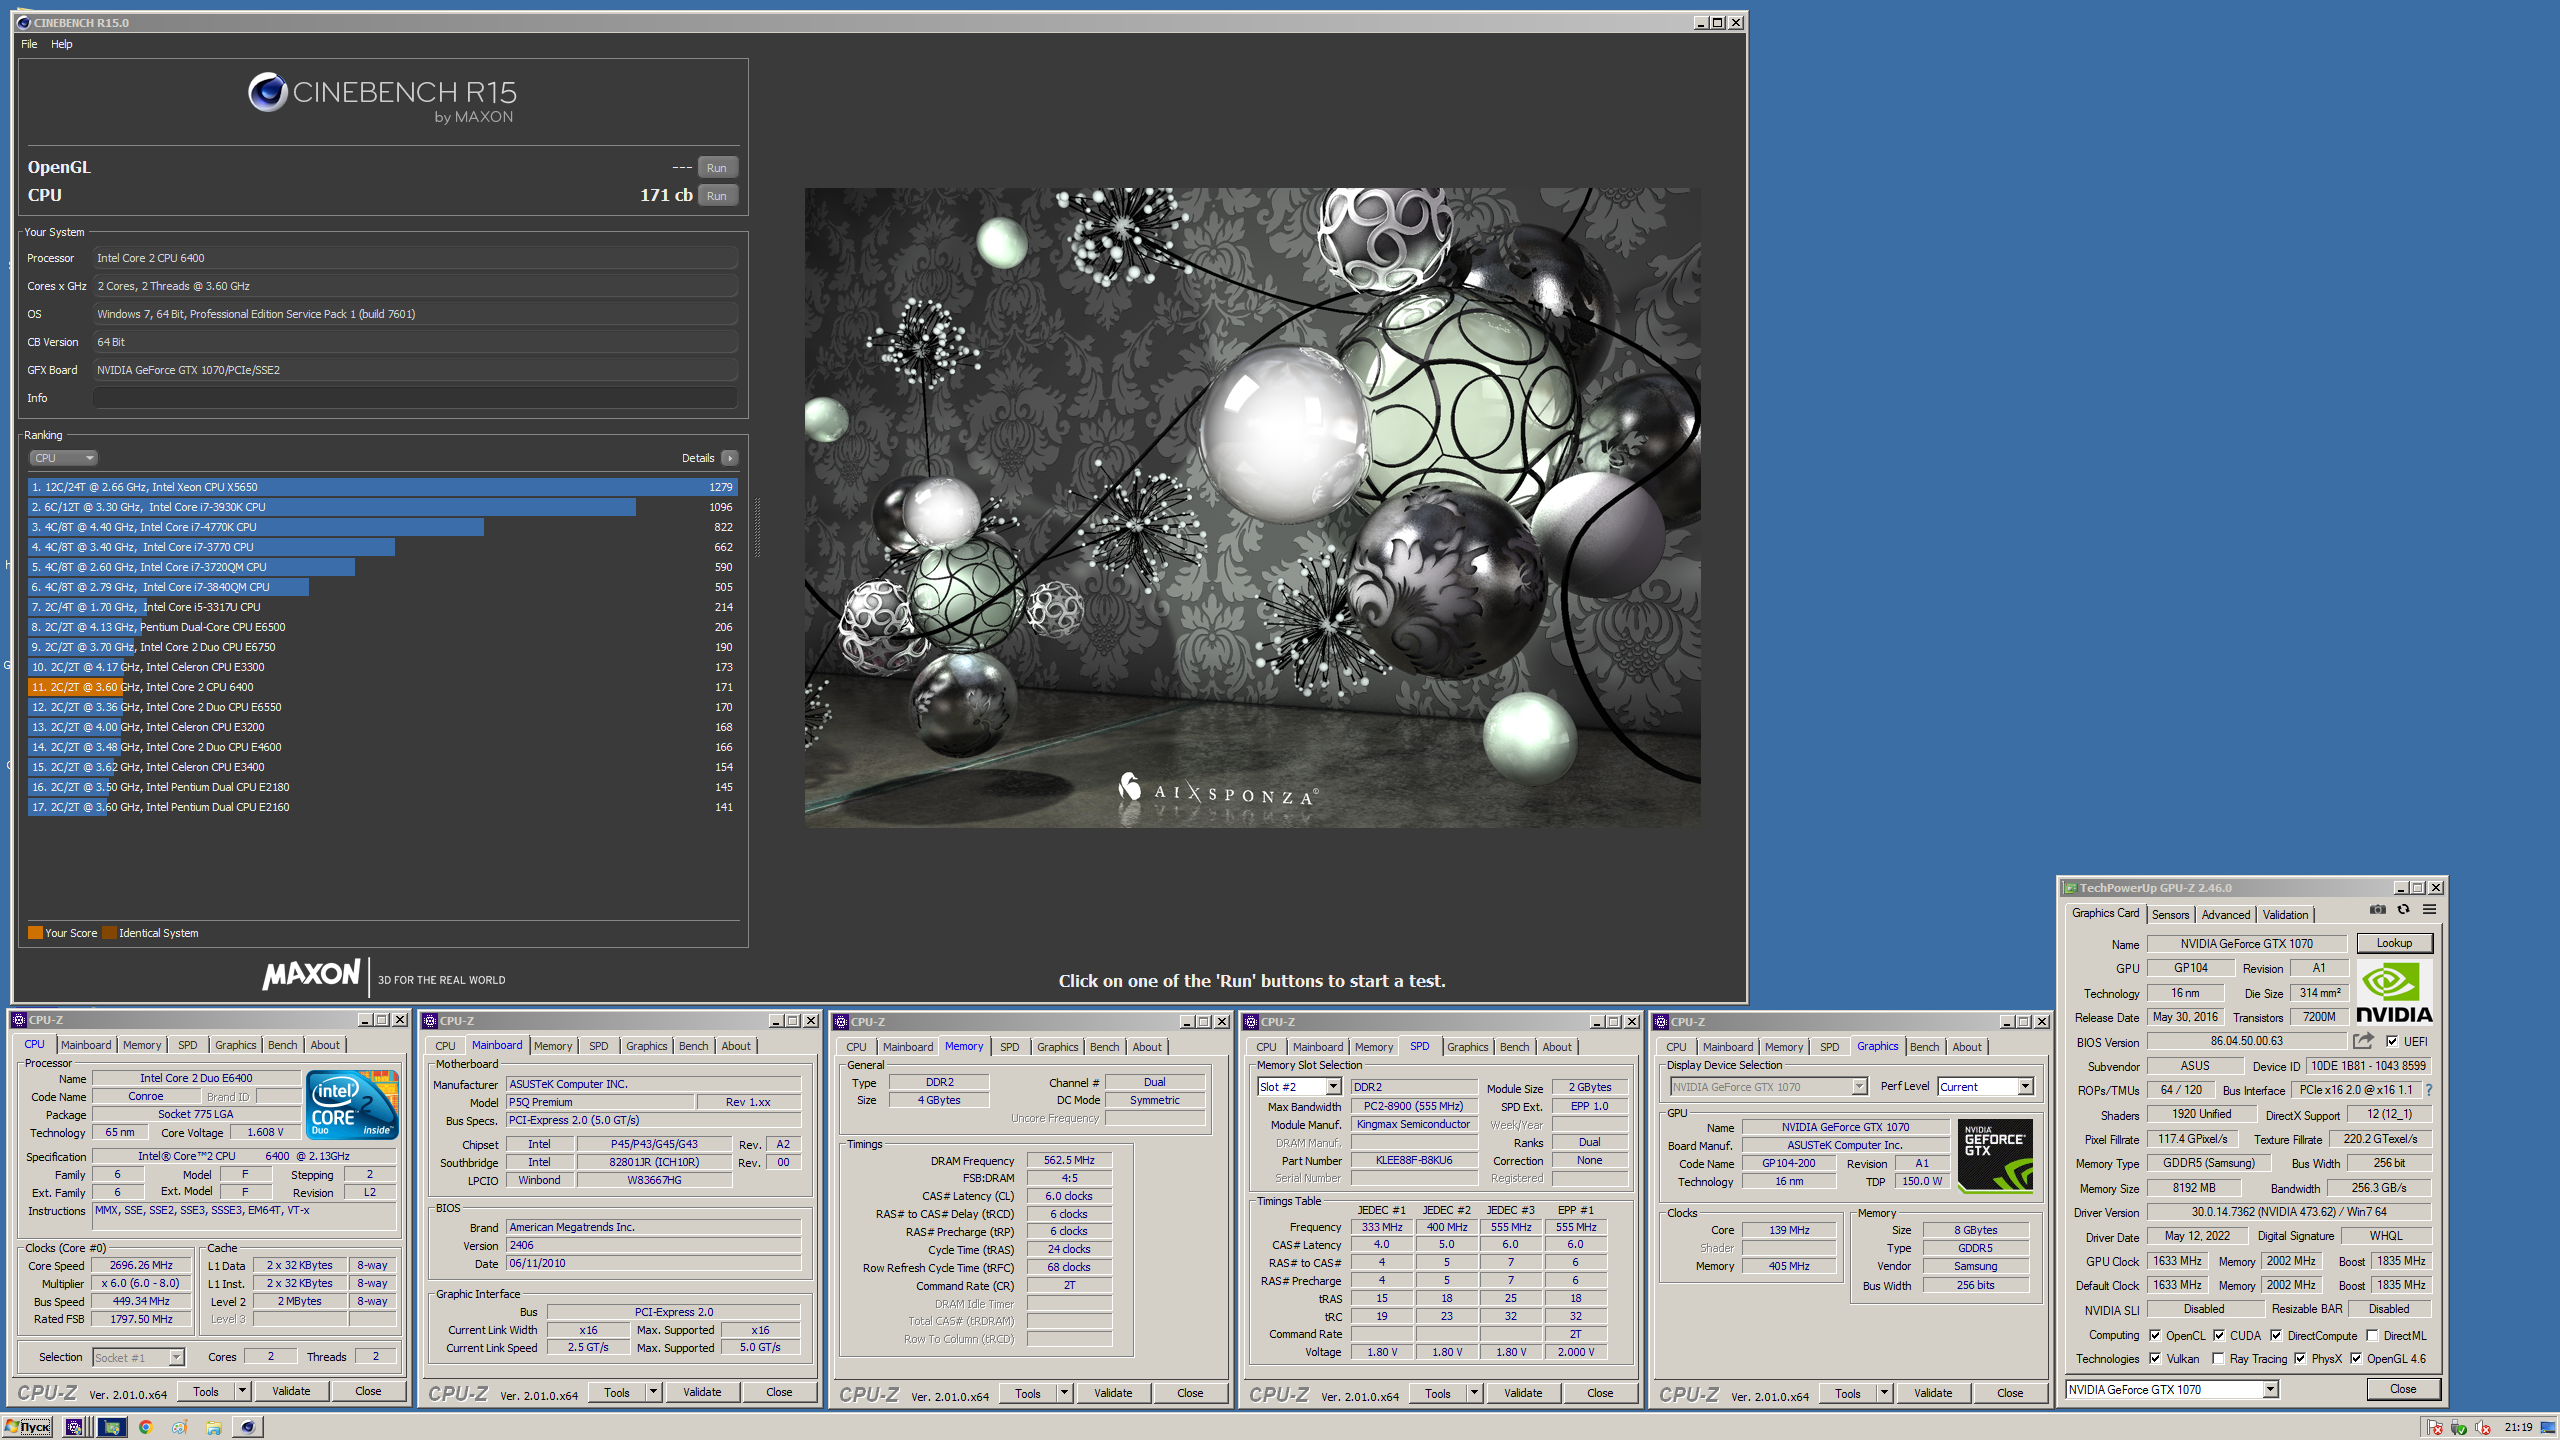The height and width of the screenshot is (1440, 2560).
Task: Click the Close button in GPU-Z
Action: pos(2403,1389)
